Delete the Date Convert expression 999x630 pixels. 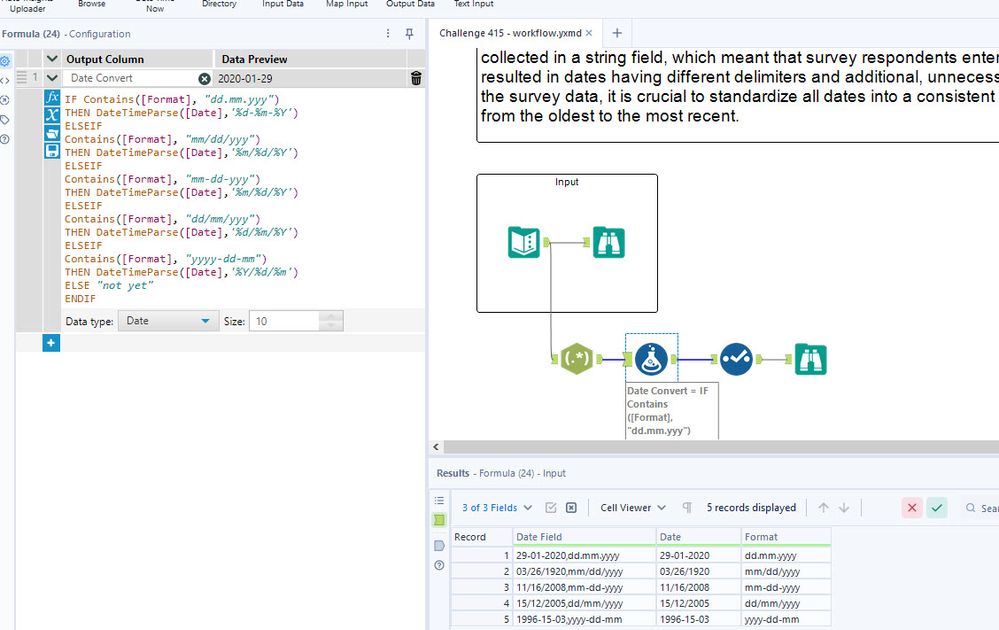[x=416, y=78]
